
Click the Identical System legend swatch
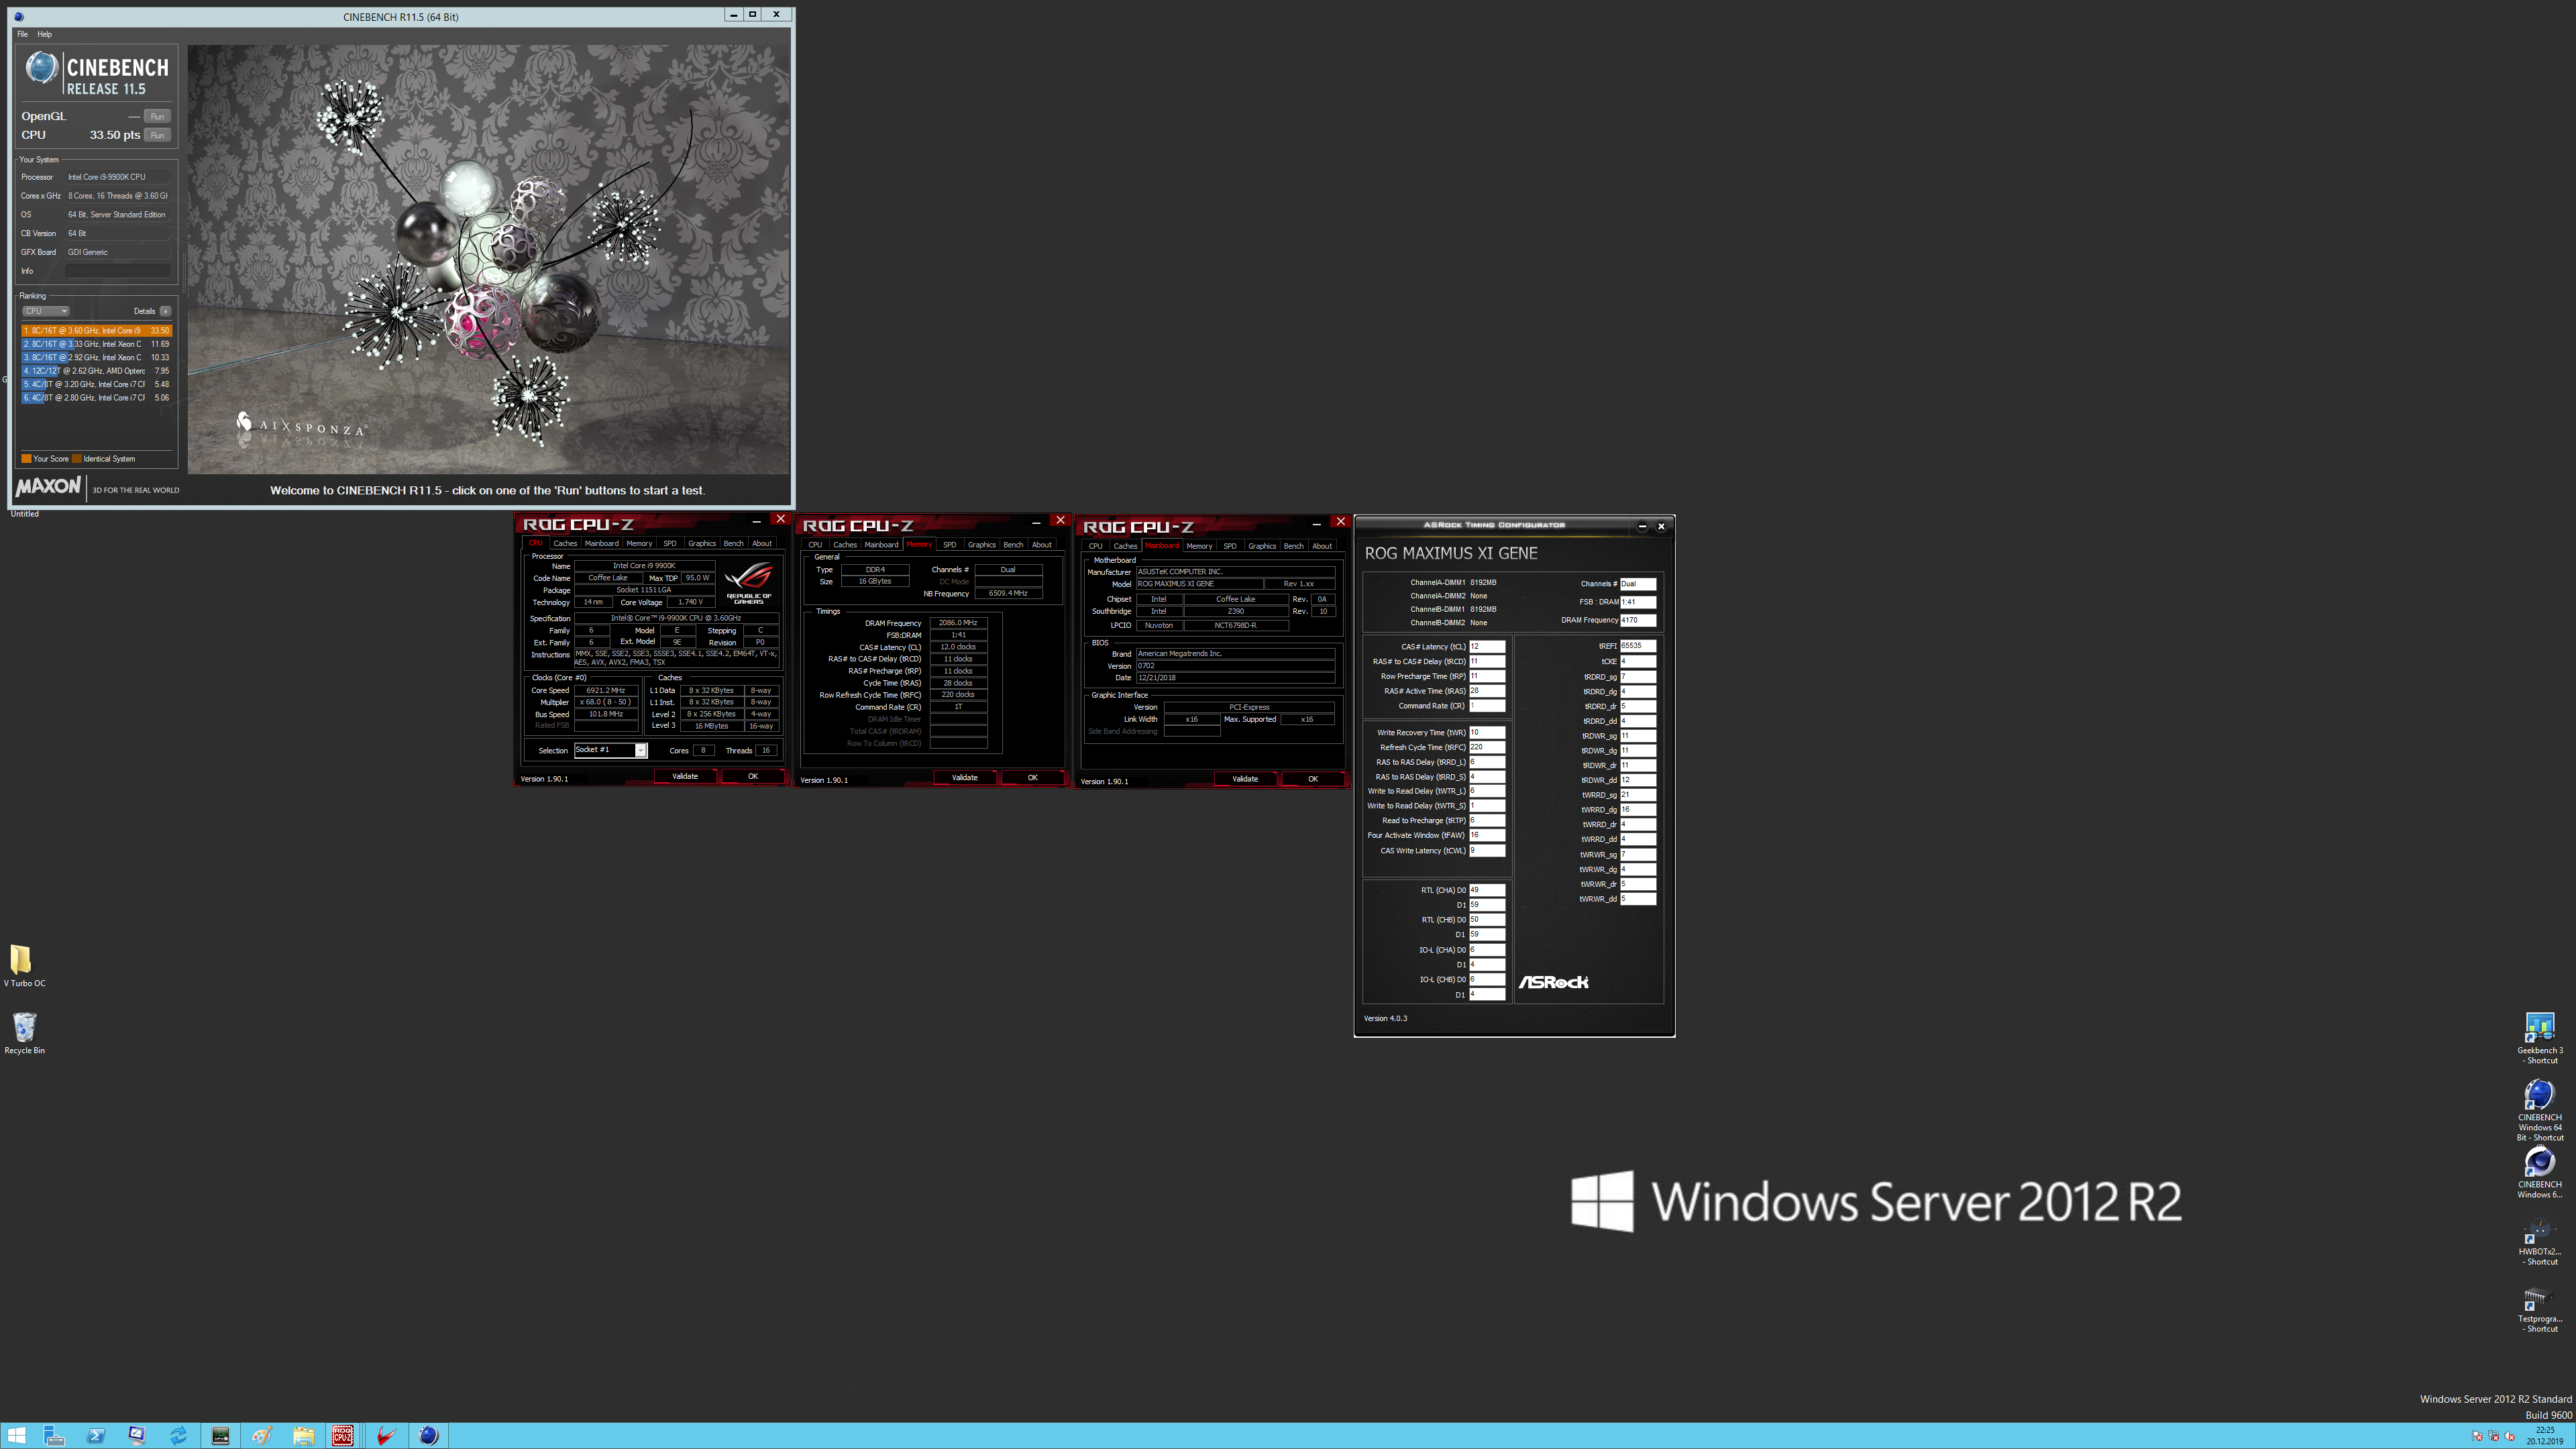[76, 459]
